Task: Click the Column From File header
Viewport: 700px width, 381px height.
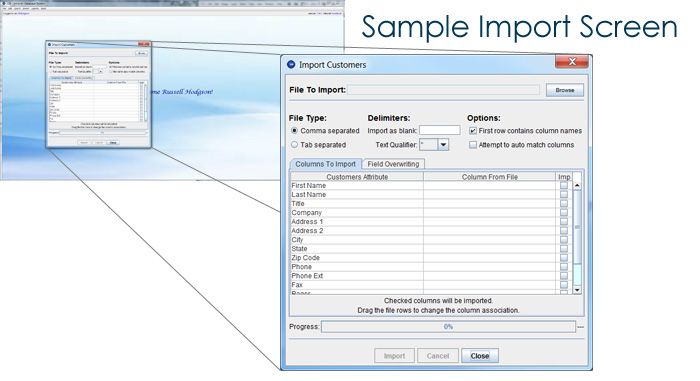Action: coord(490,177)
